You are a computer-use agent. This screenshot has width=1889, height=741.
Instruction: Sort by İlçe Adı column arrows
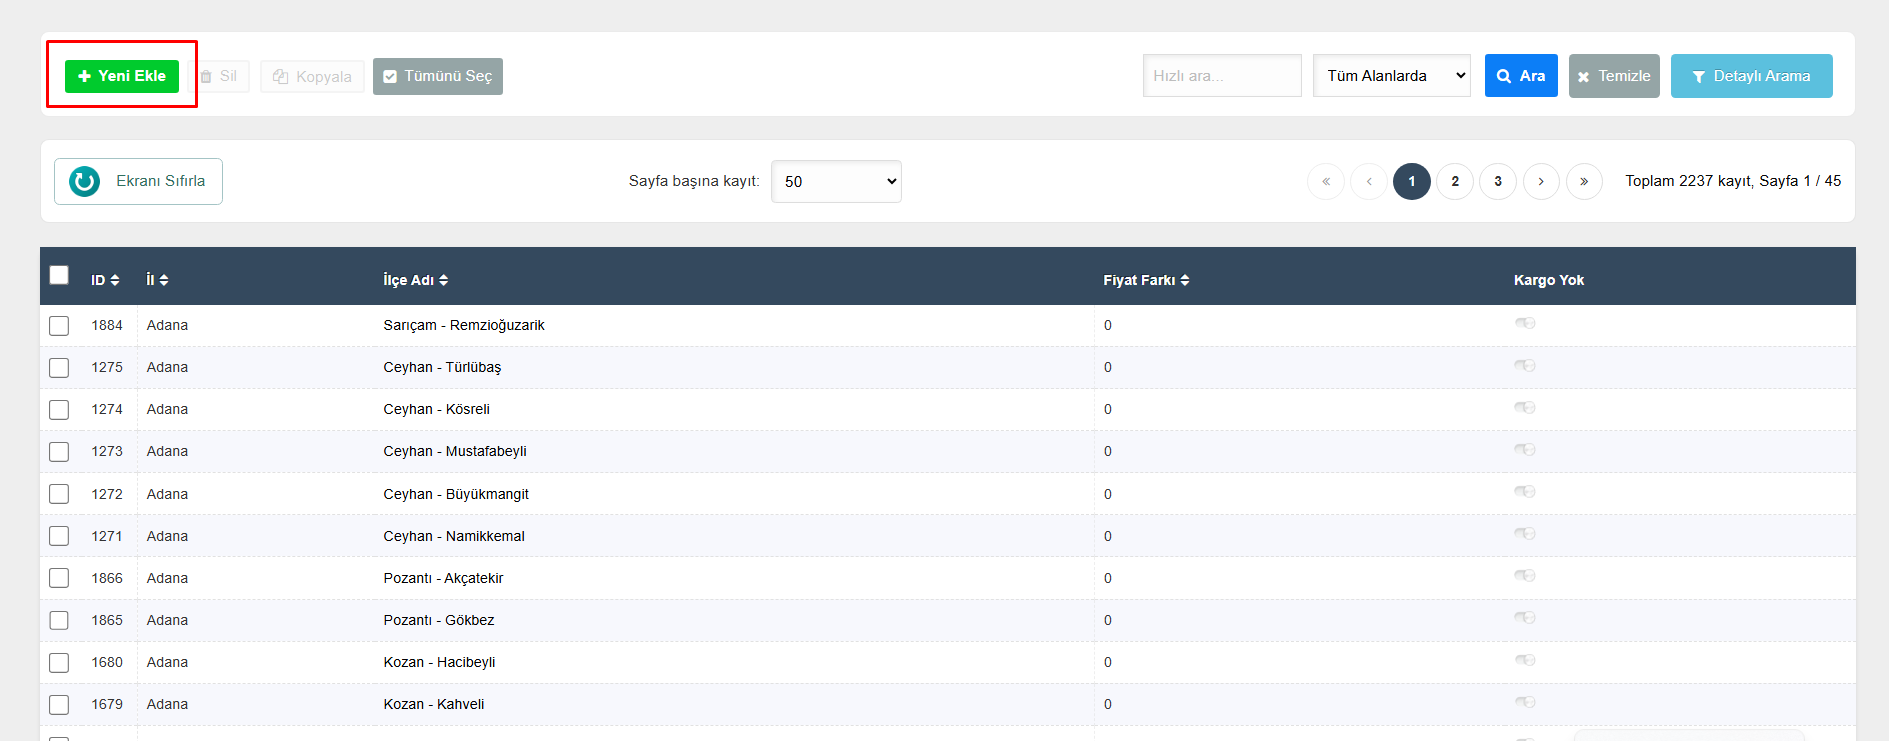tap(443, 280)
